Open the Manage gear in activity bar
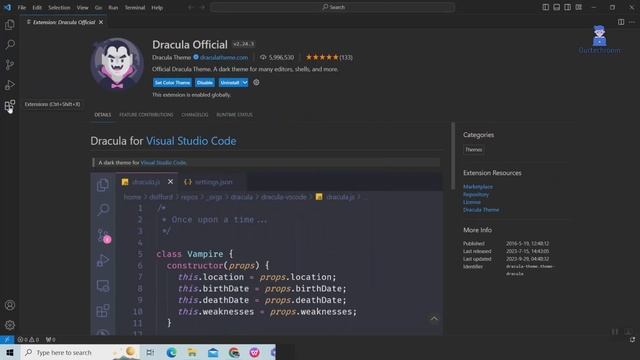 [x=10, y=325]
